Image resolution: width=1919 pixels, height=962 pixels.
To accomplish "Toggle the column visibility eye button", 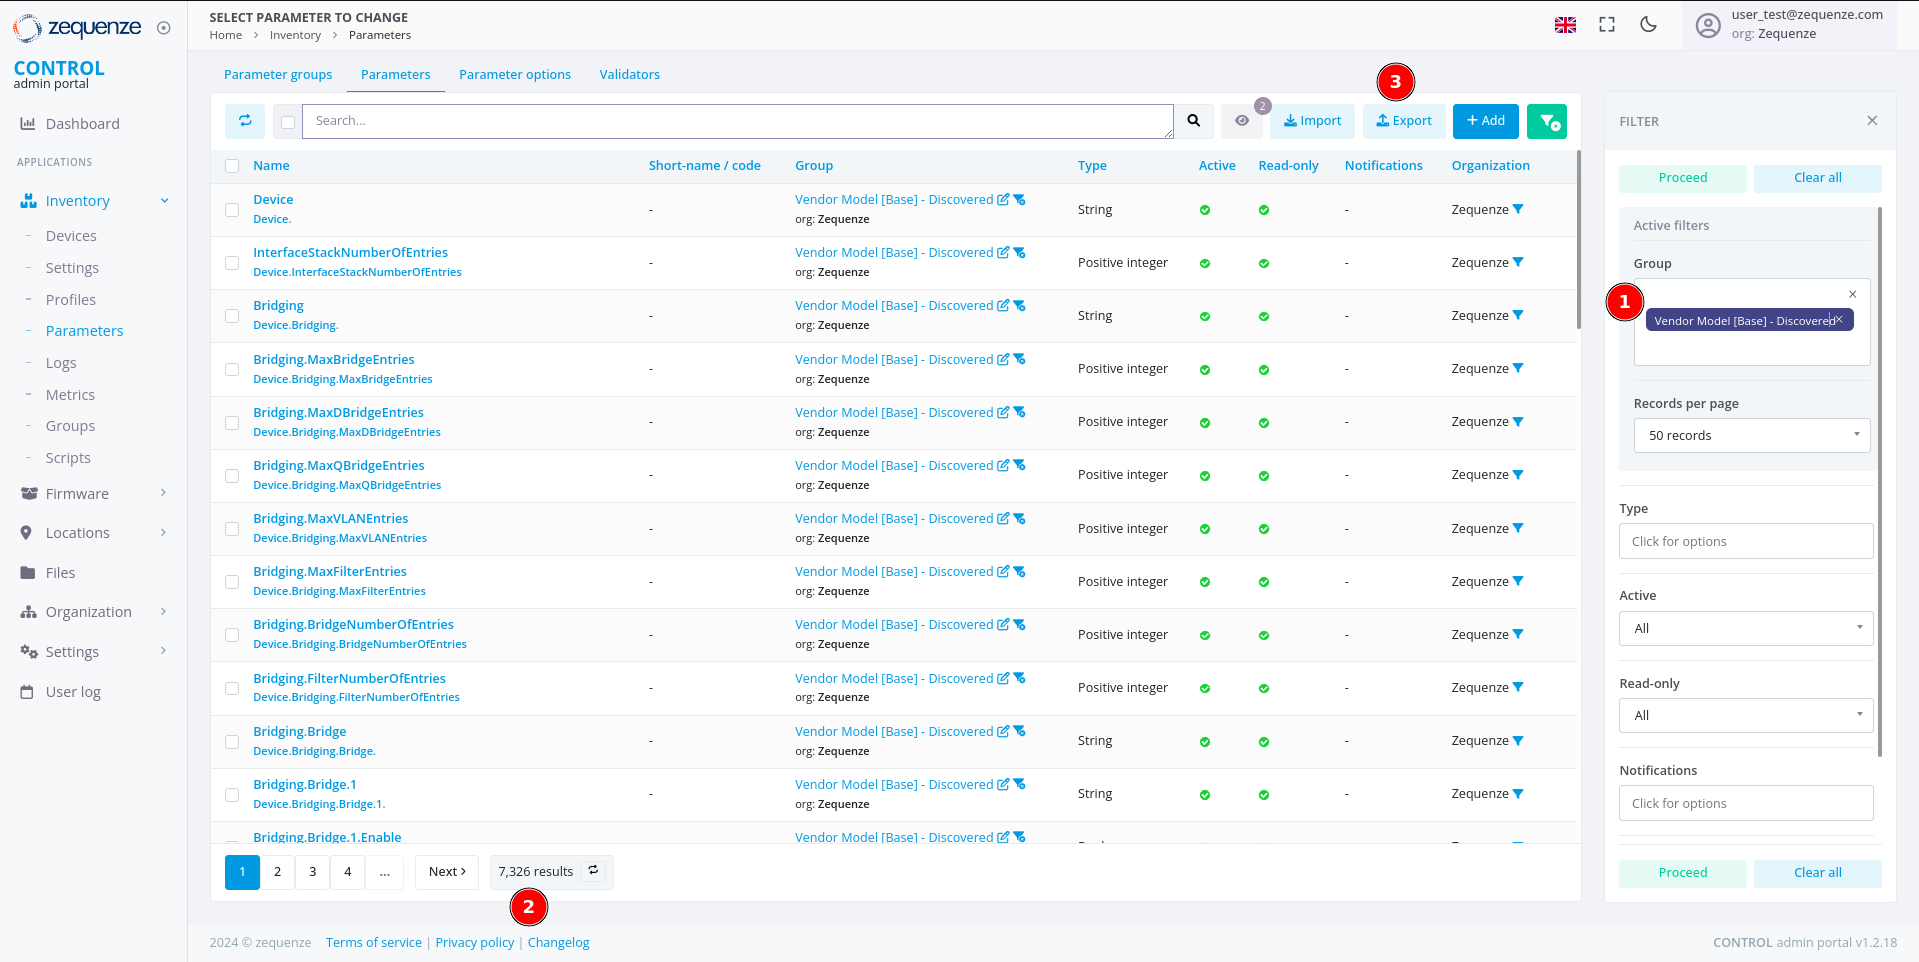I will [1242, 121].
